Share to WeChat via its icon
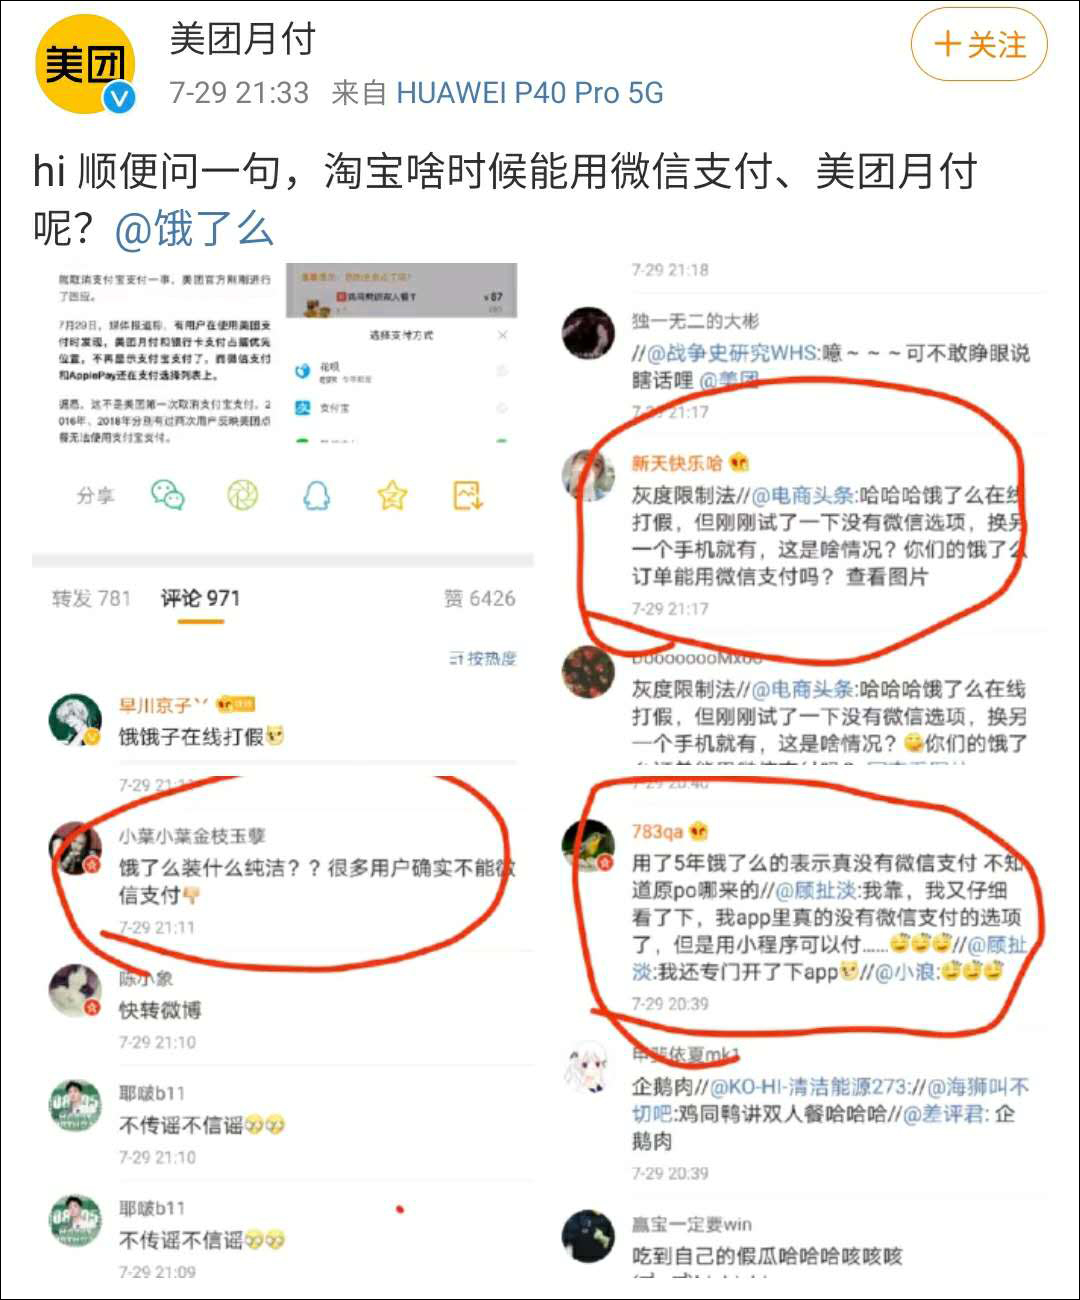The image size is (1080, 1300). pyautogui.click(x=168, y=495)
